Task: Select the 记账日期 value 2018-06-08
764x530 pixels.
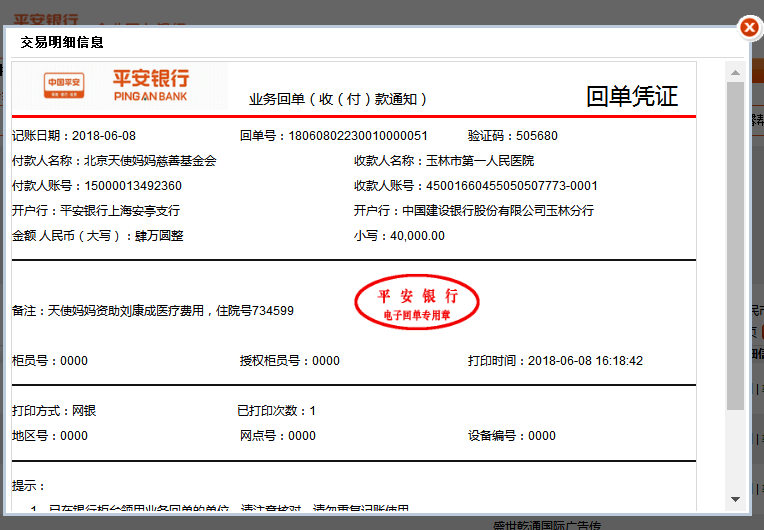Action: [x=104, y=136]
